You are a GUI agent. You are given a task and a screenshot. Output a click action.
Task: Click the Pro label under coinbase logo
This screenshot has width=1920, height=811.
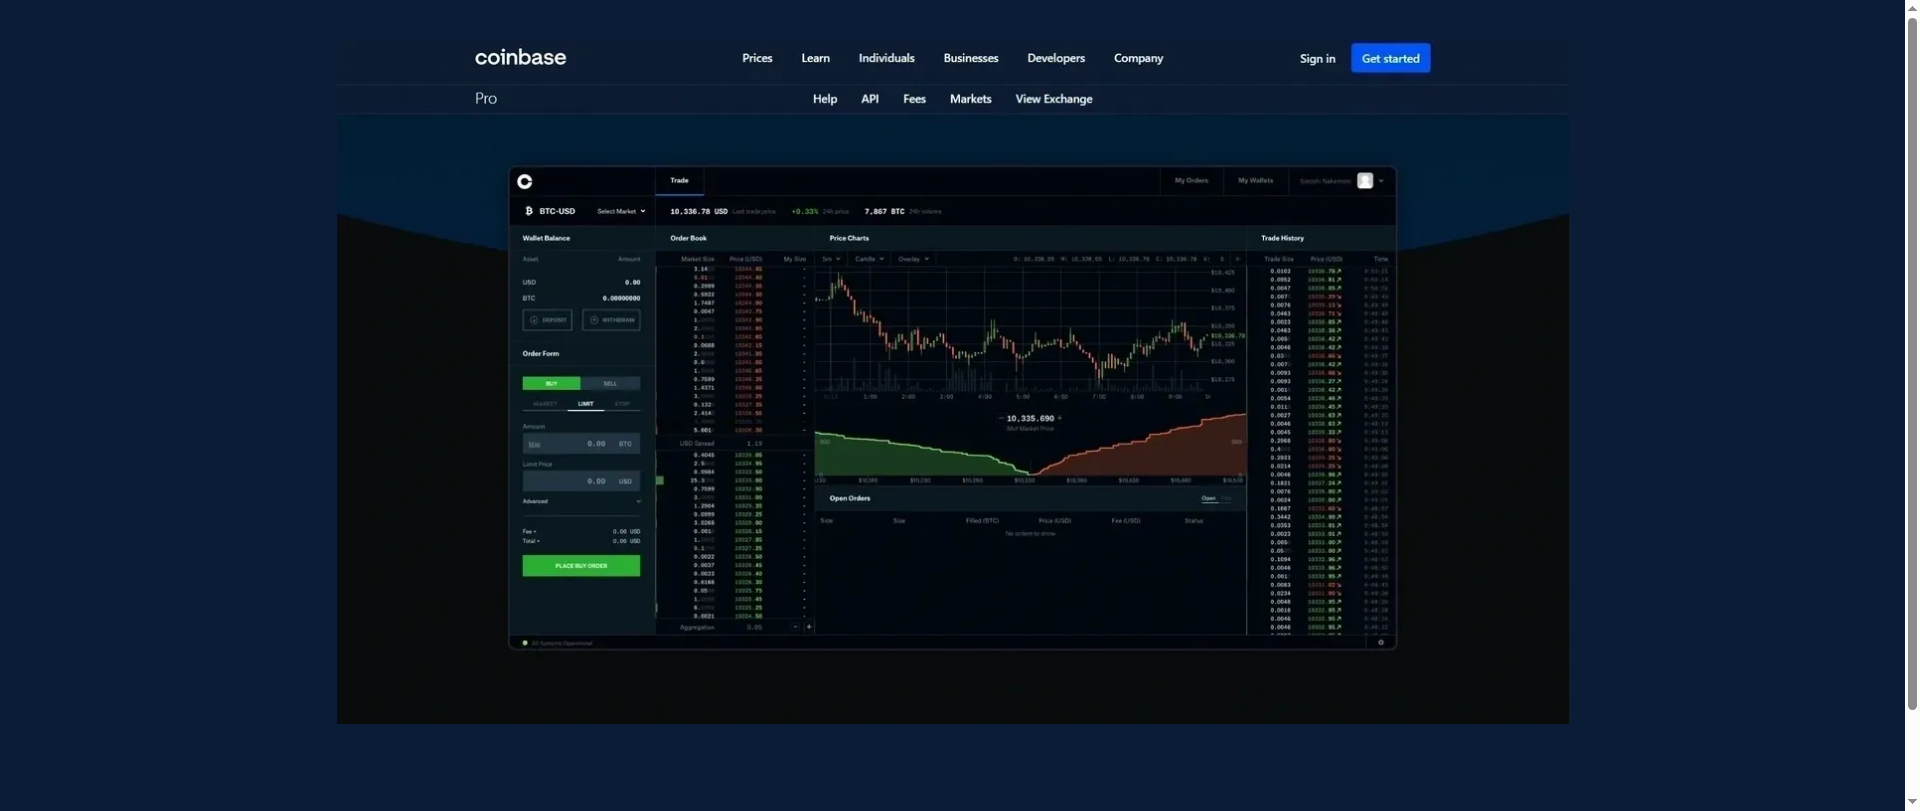click(x=486, y=98)
